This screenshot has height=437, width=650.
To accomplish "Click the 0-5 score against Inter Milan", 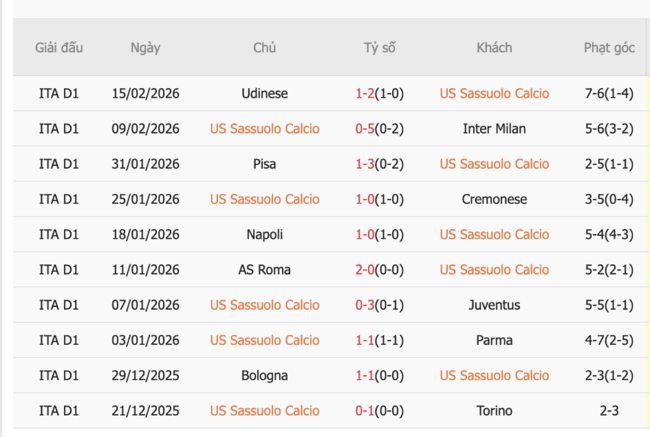I will pos(365,128).
